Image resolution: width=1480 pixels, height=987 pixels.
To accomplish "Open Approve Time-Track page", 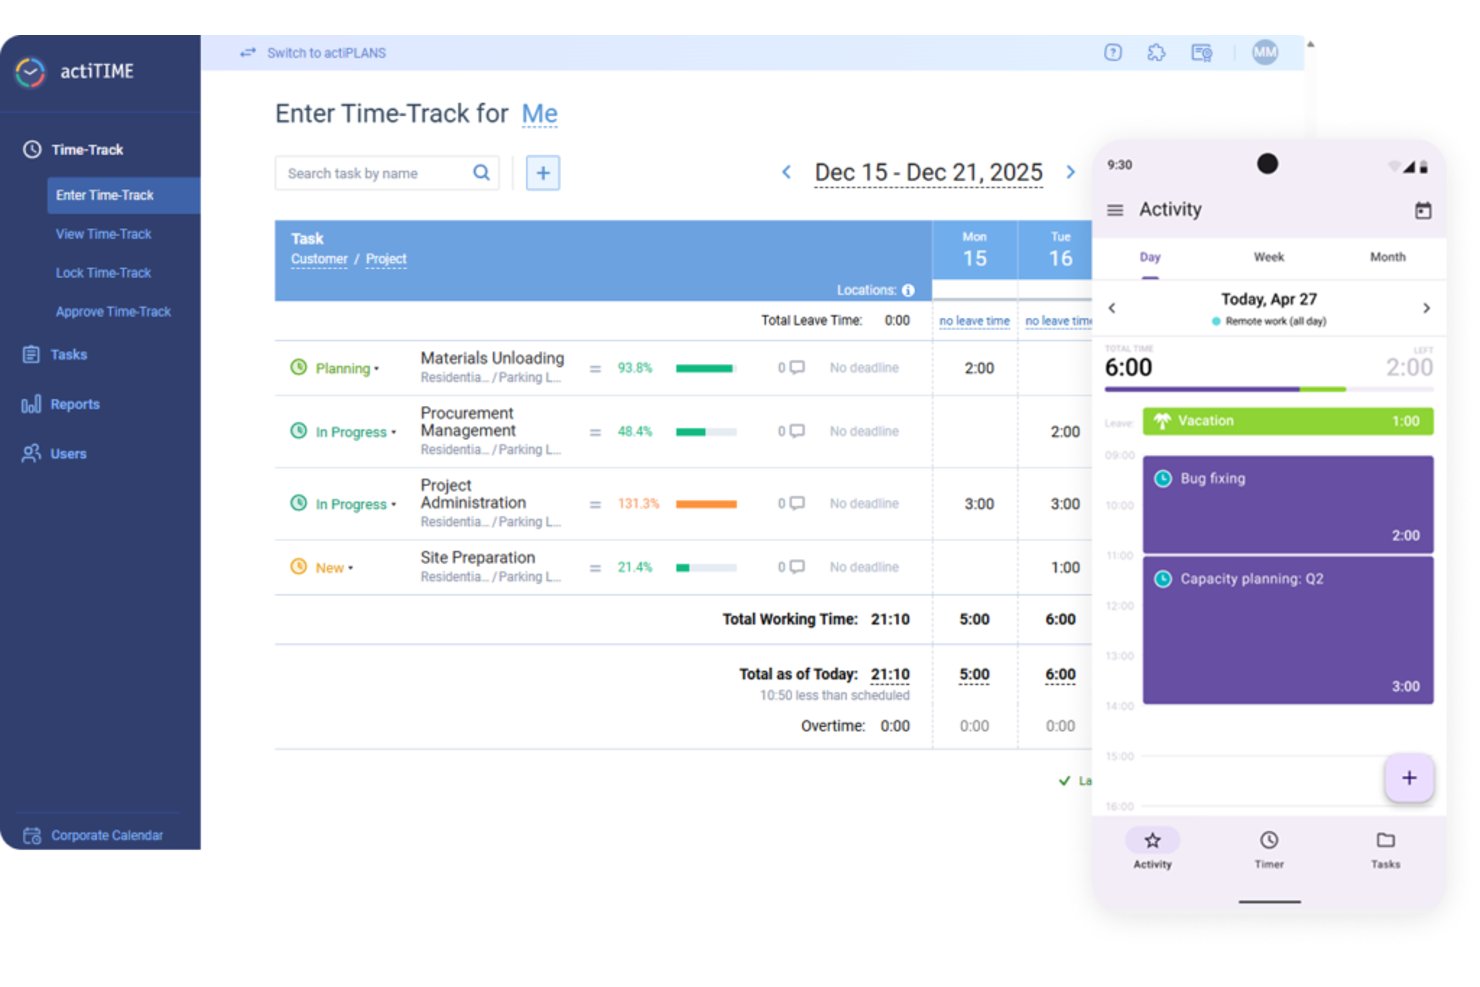I will point(113,312).
